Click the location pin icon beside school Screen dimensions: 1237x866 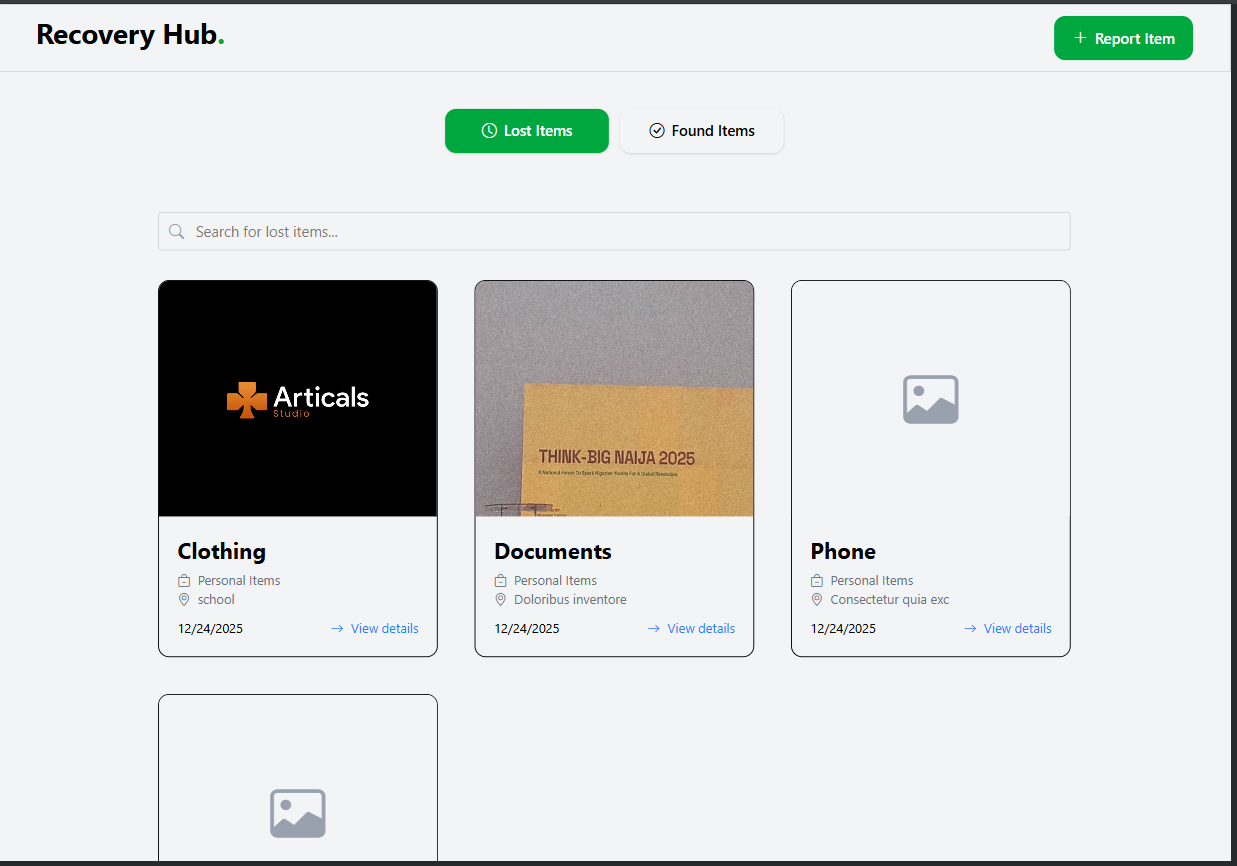(x=184, y=600)
